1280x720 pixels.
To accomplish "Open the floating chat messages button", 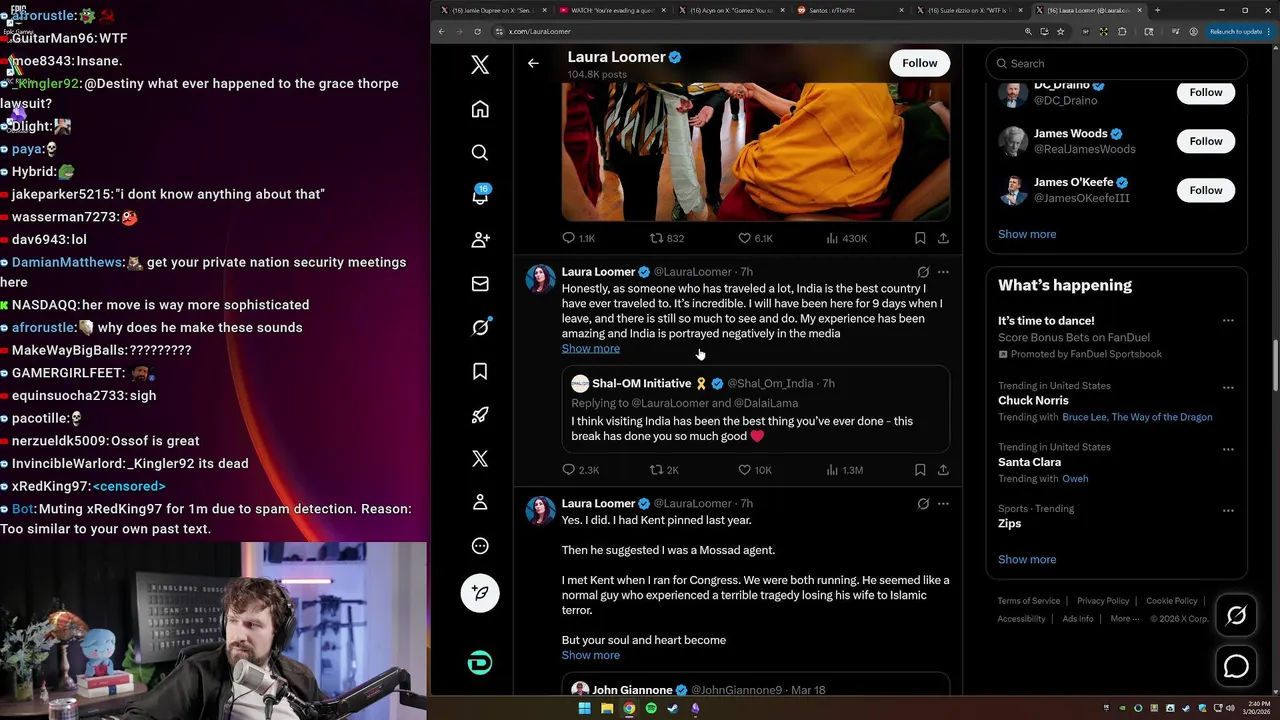I will (x=1236, y=665).
